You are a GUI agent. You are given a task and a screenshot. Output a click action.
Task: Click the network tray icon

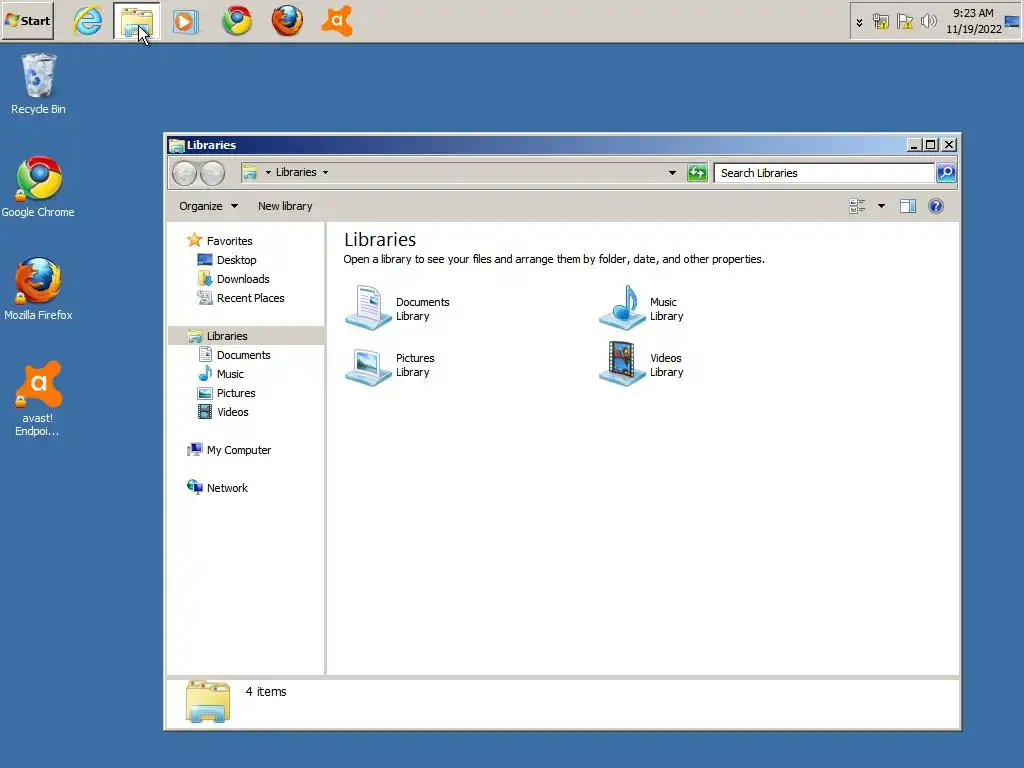click(880, 22)
